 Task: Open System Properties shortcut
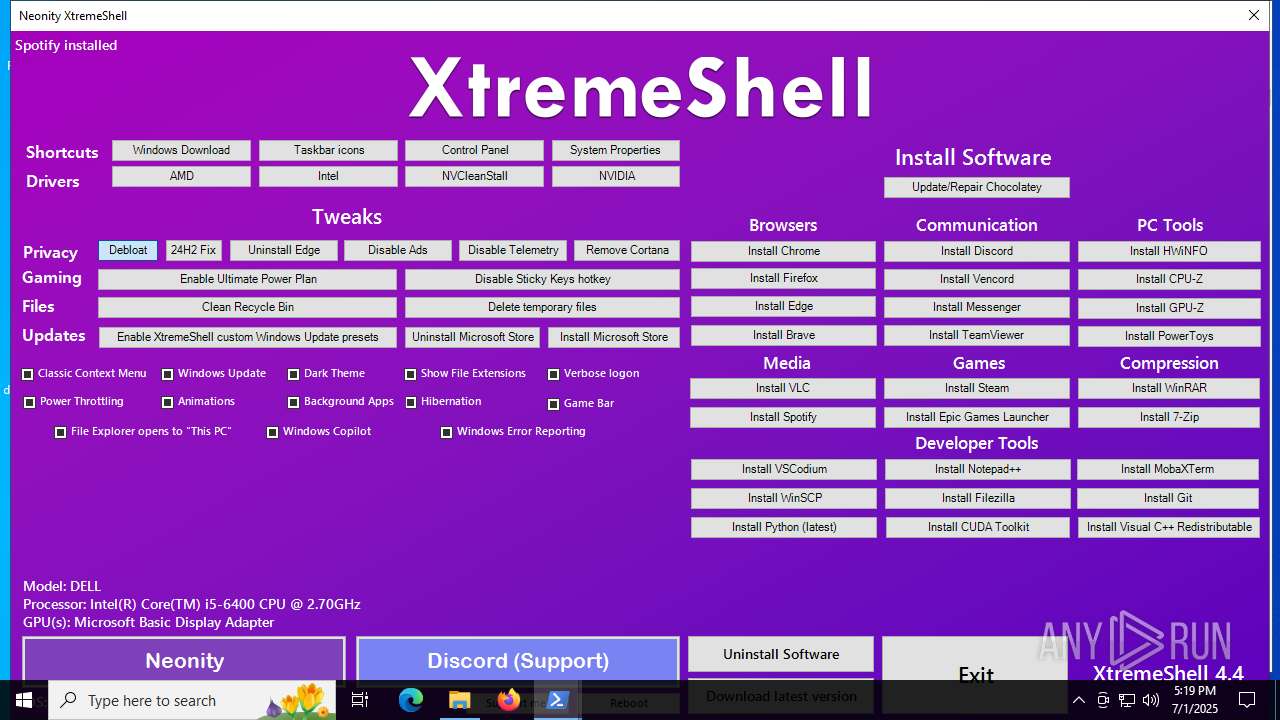point(615,150)
